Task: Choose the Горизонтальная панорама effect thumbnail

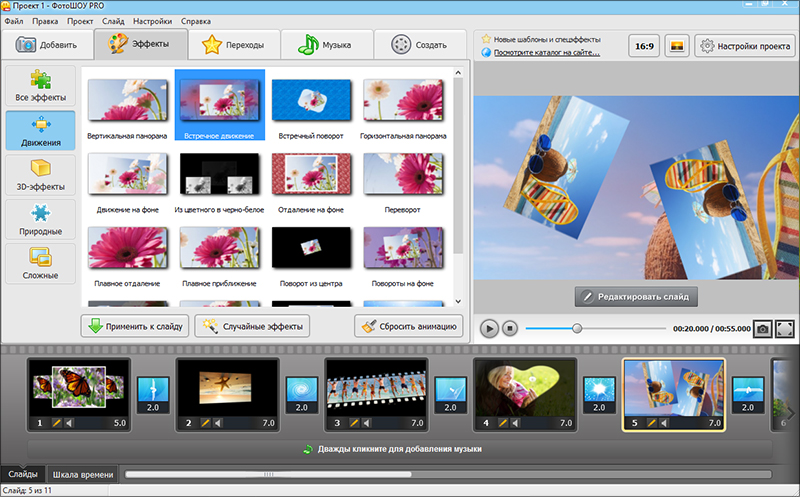Action: [403, 100]
